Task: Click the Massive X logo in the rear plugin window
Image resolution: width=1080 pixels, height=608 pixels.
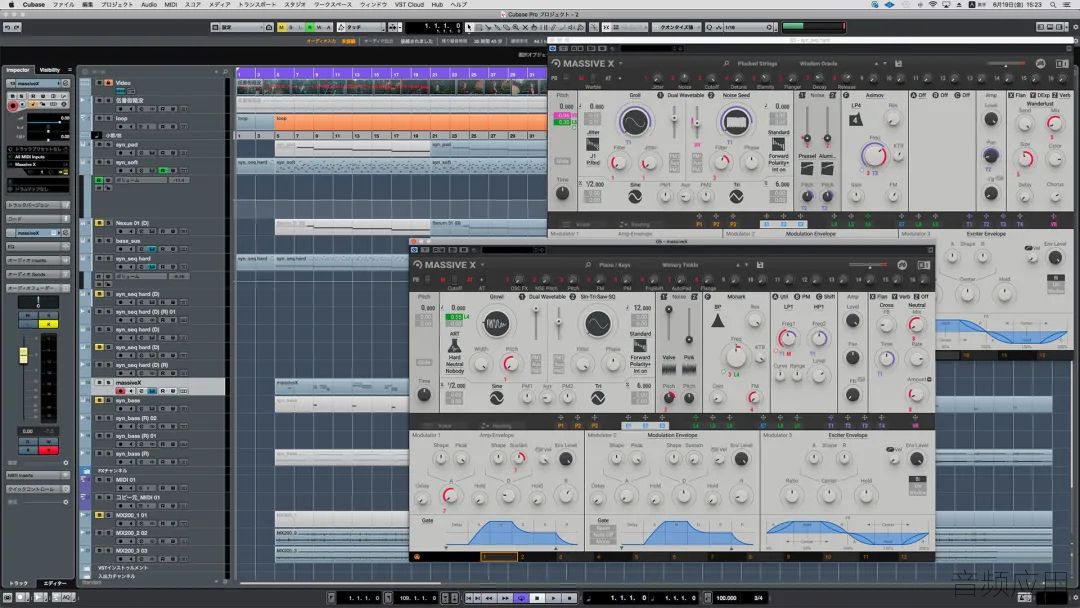Action: [x=583, y=63]
